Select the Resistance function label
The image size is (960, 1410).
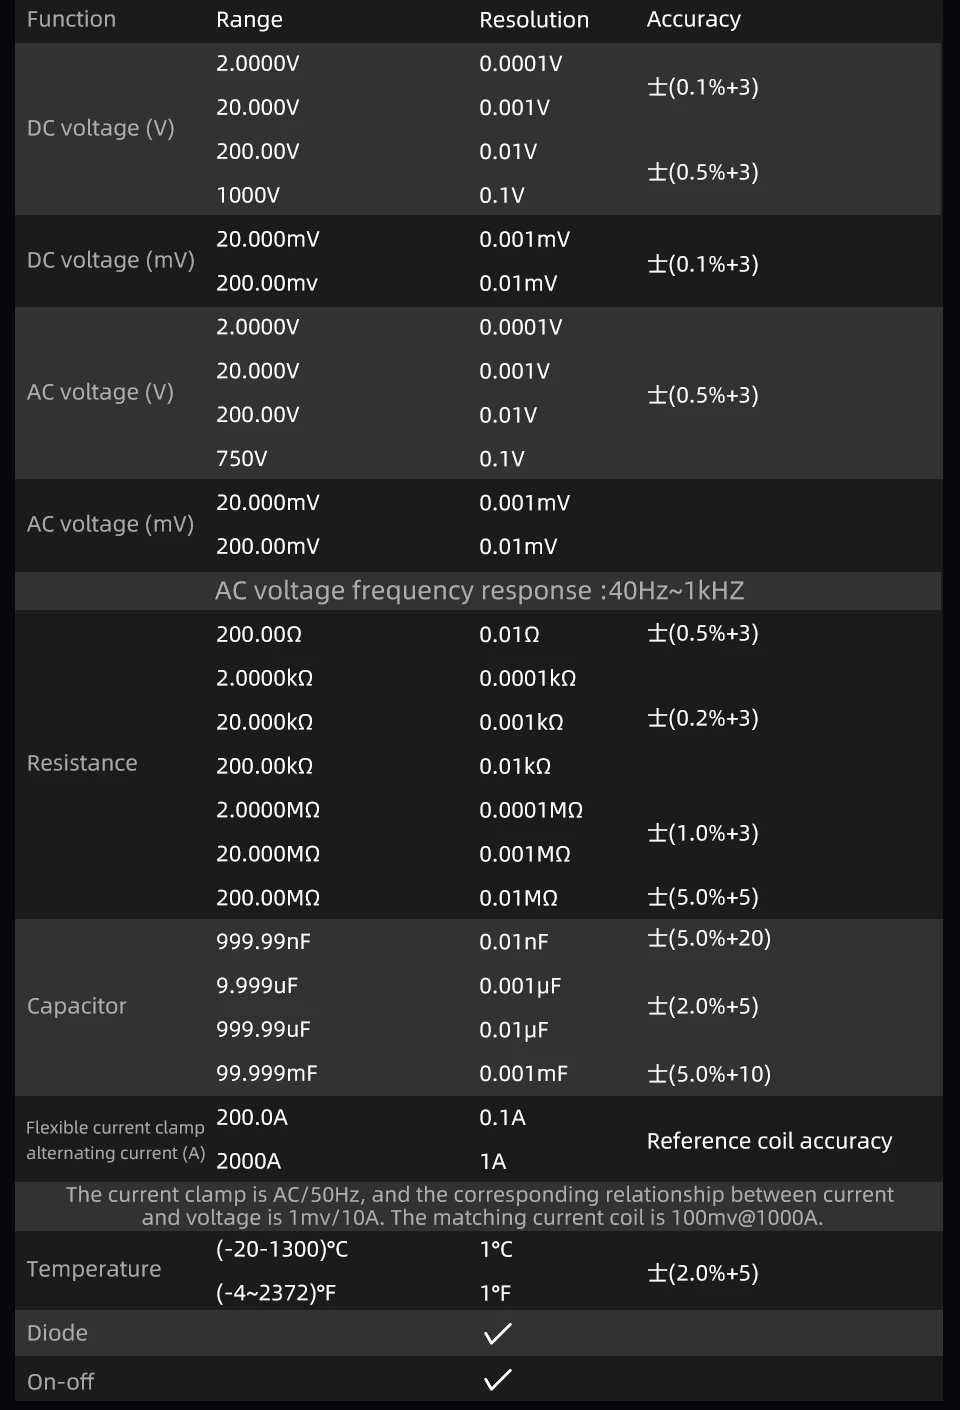click(82, 763)
